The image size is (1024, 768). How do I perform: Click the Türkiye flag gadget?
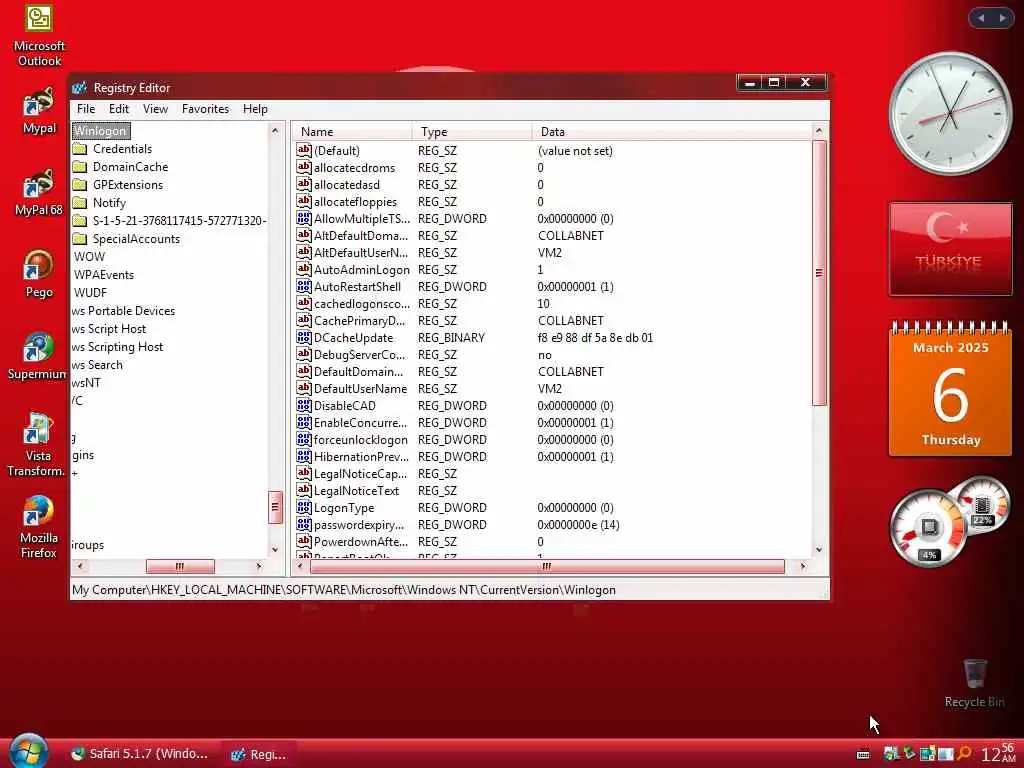tap(950, 249)
